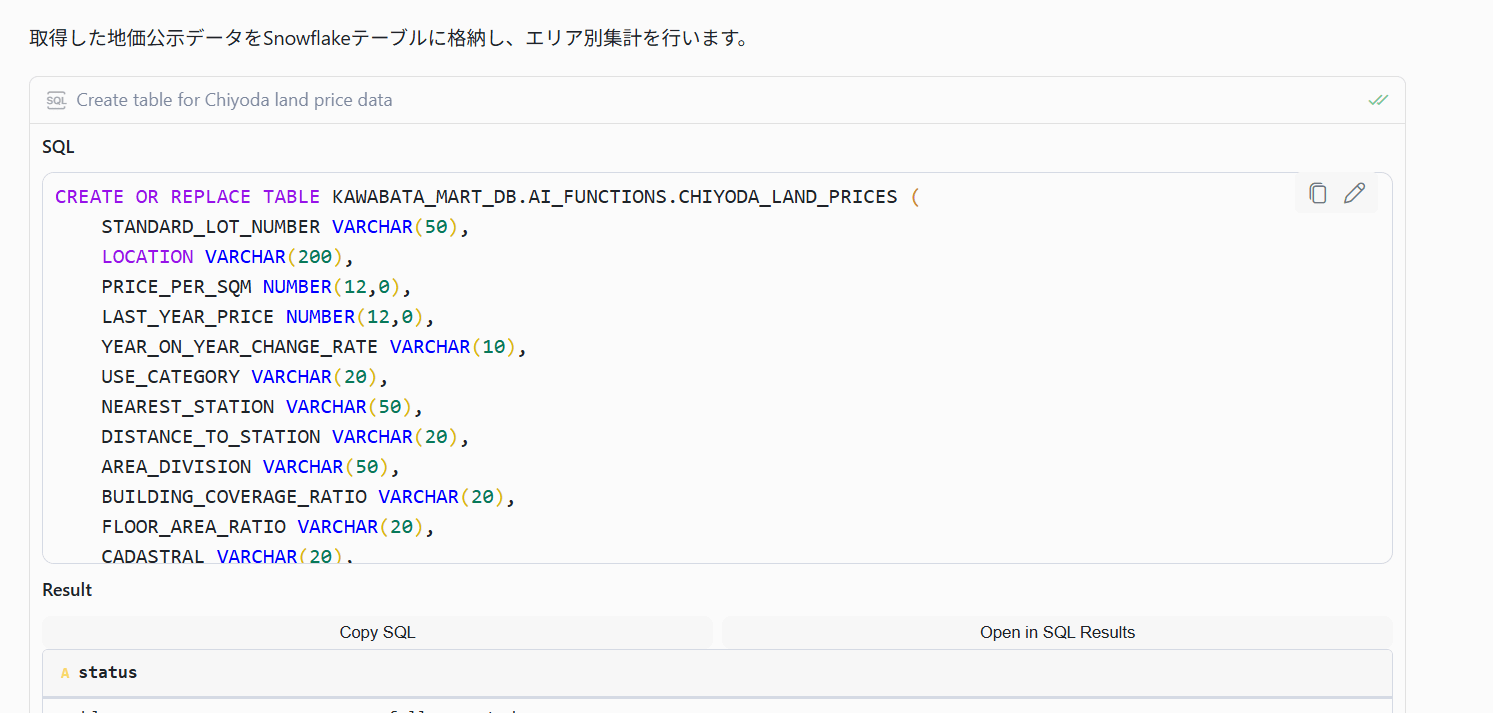1493x713 pixels.
Task: Click the STANDARD_LOT_NUMBER VARCHAR(50) line
Action: 285,227
